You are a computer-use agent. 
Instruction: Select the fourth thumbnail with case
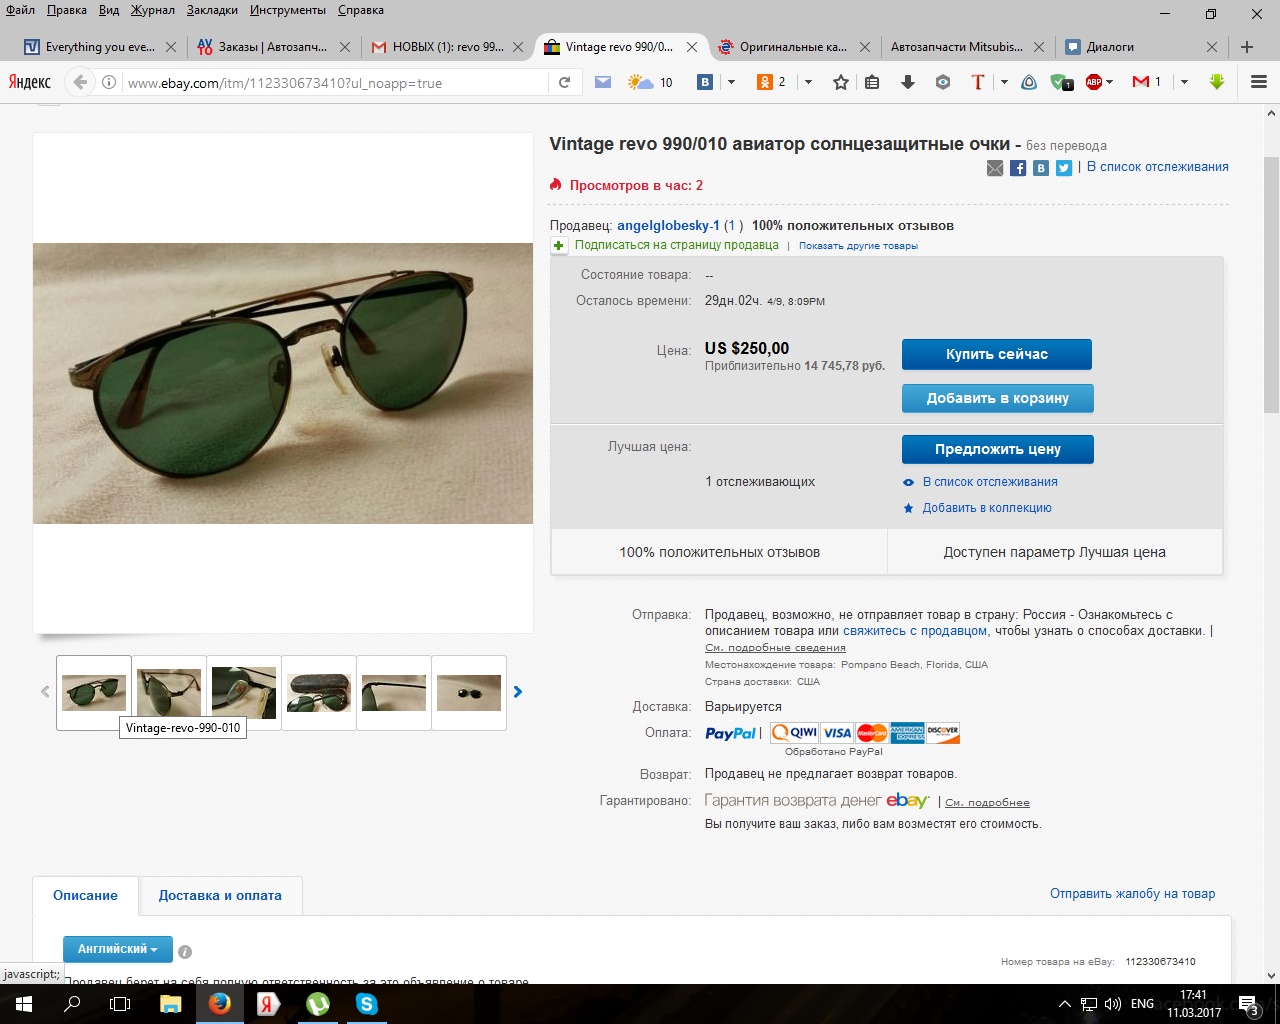[x=319, y=693]
